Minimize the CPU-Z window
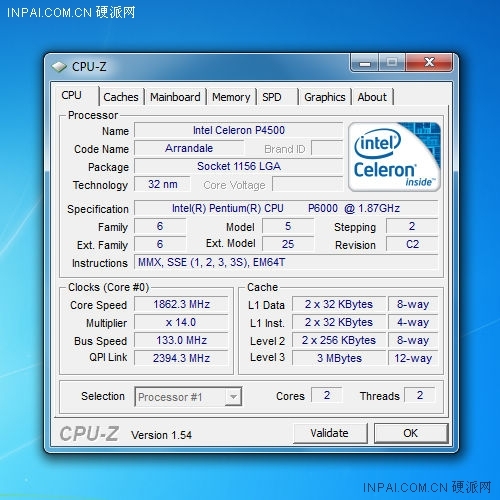500x500 pixels. [365, 62]
